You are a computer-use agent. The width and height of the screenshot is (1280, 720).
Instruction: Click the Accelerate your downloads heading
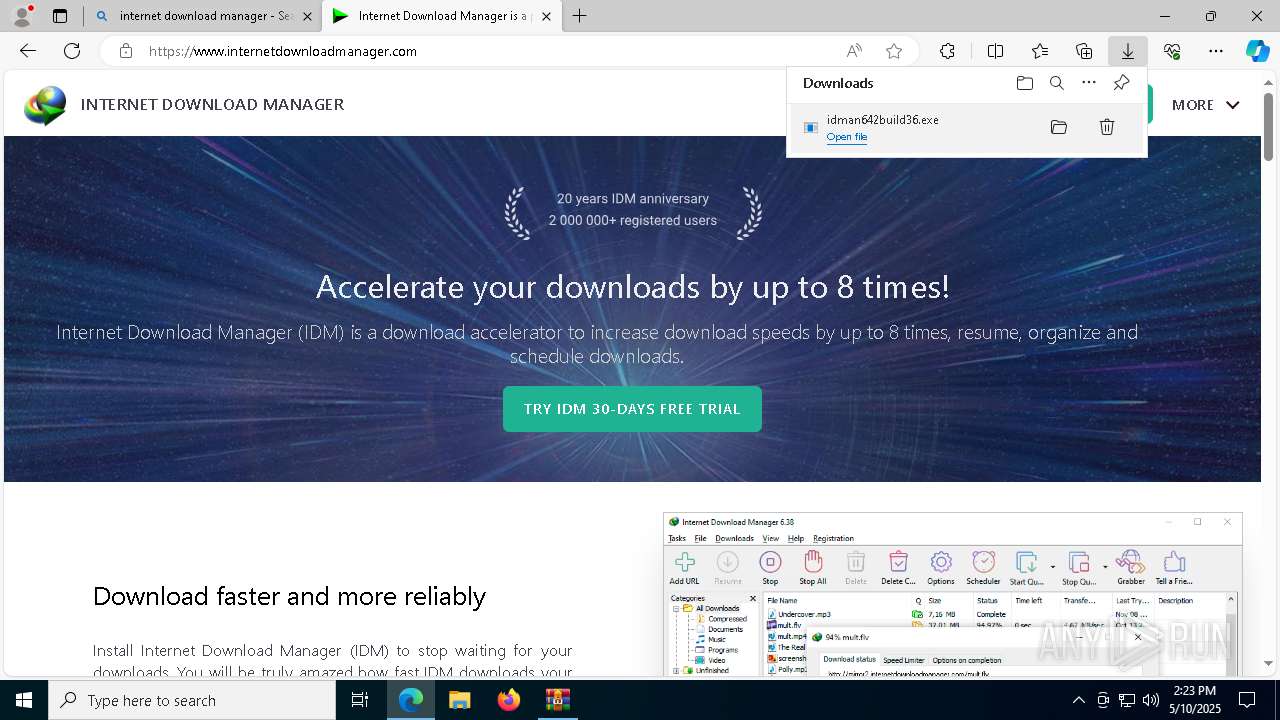[632, 287]
